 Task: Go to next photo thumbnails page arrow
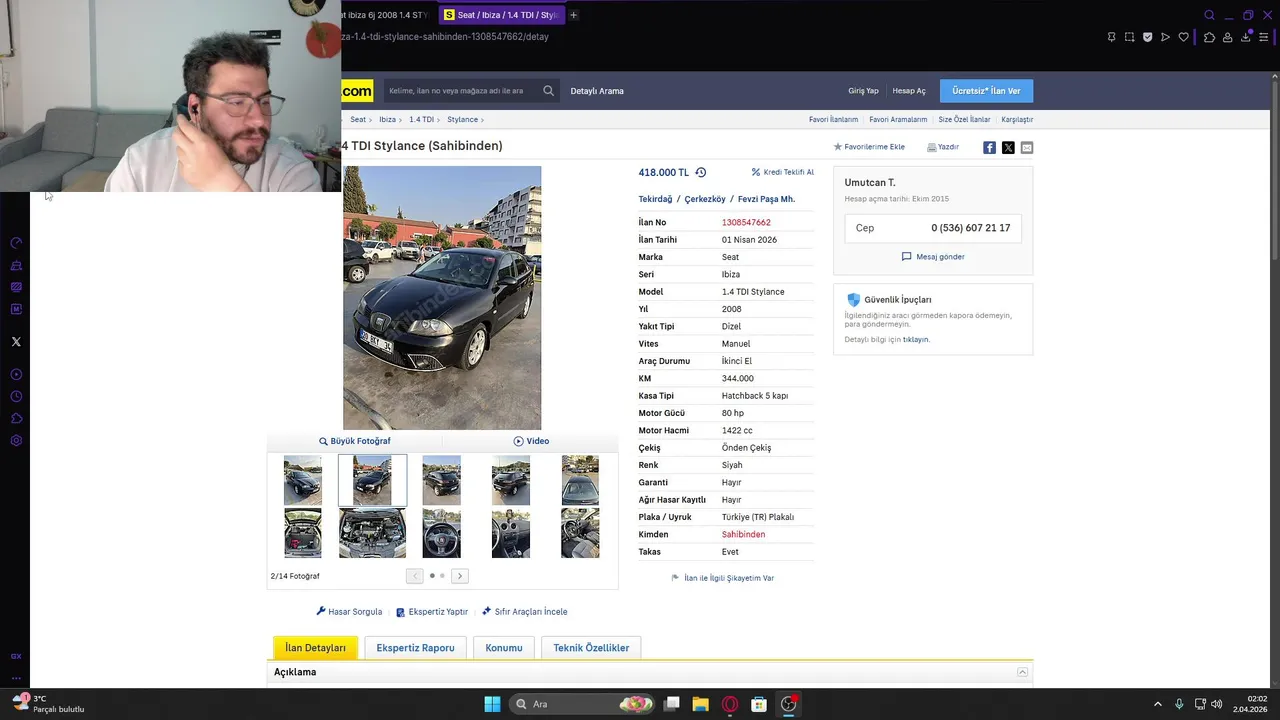point(460,576)
